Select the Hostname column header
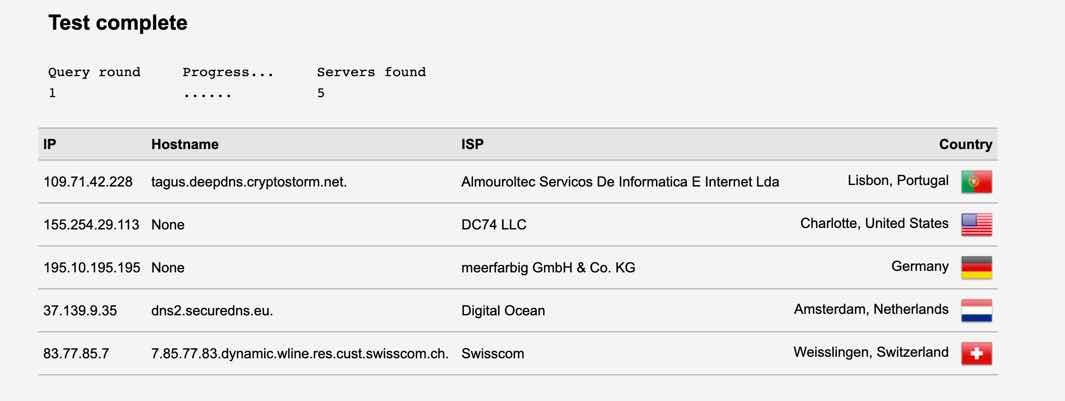The image size is (1065, 401). pyautogui.click(x=185, y=144)
